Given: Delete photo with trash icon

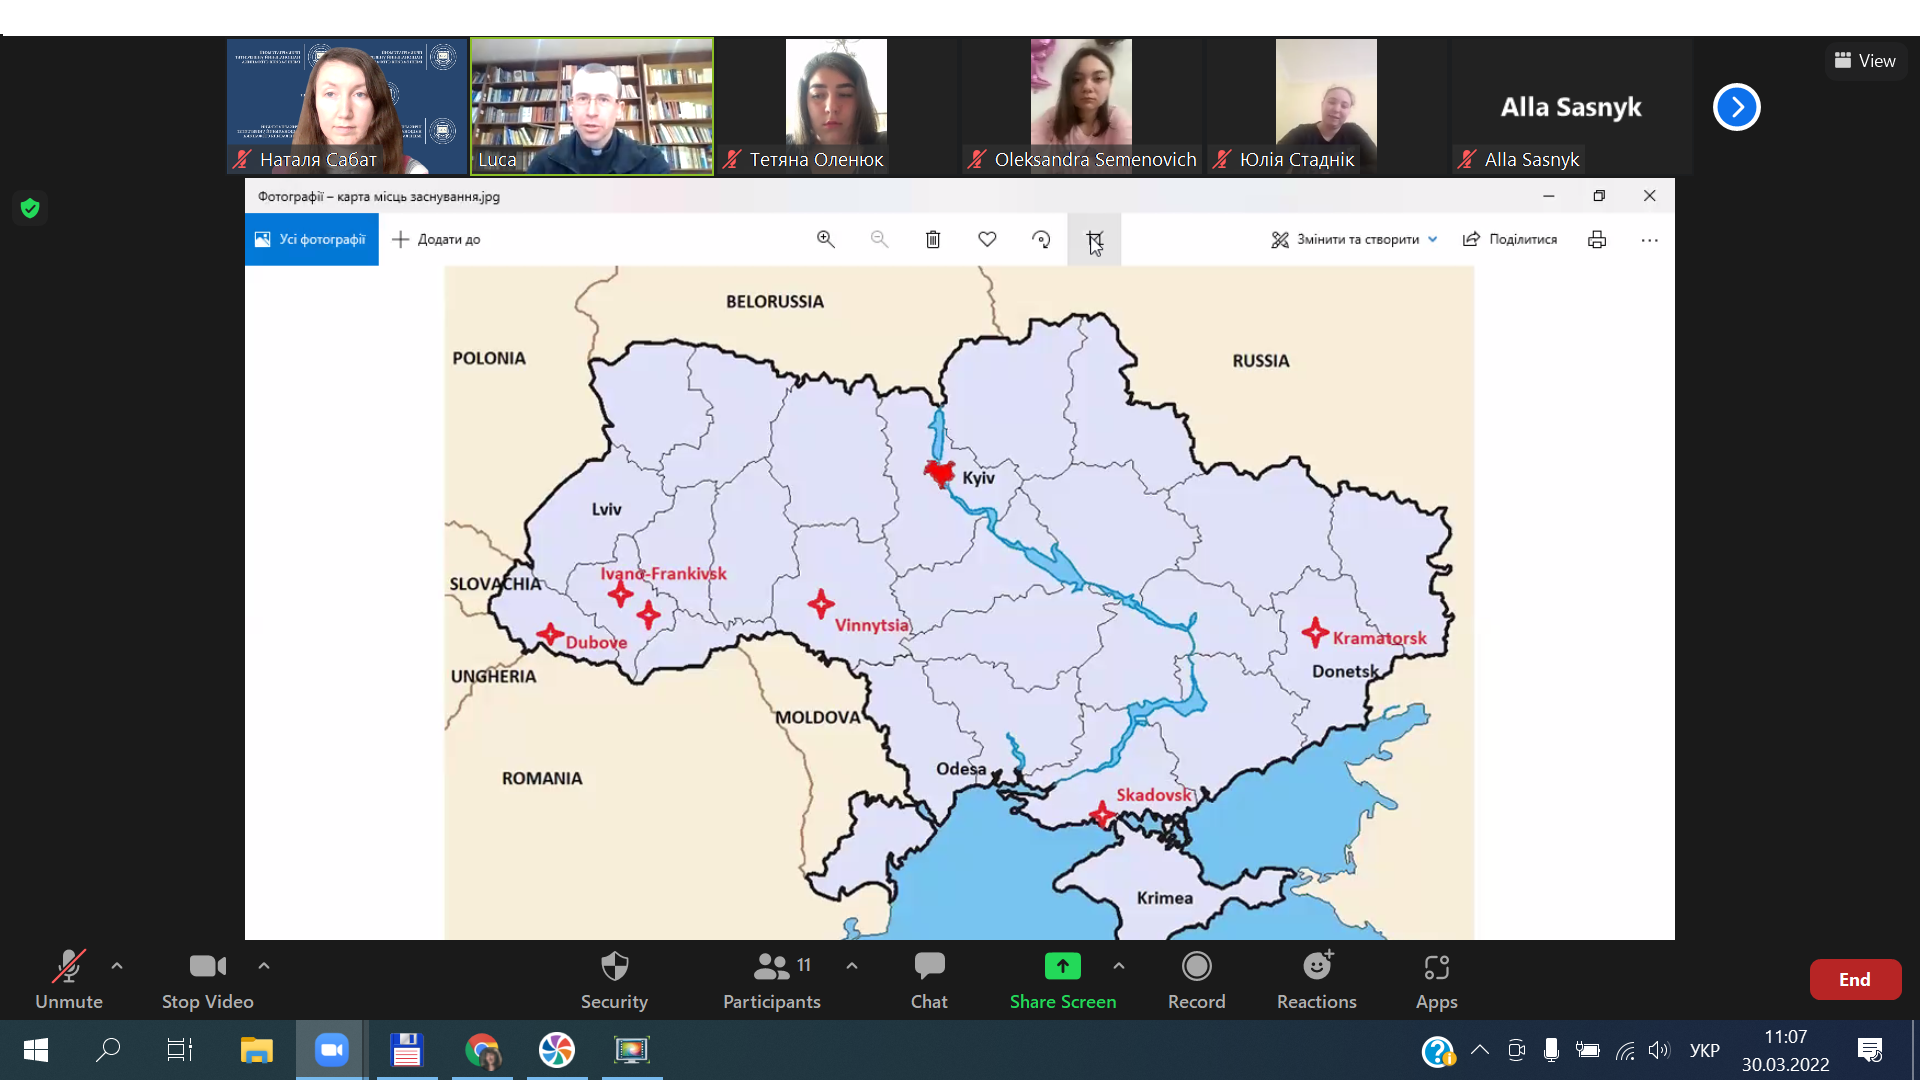Looking at the screenshot, I should click(932, 239).
